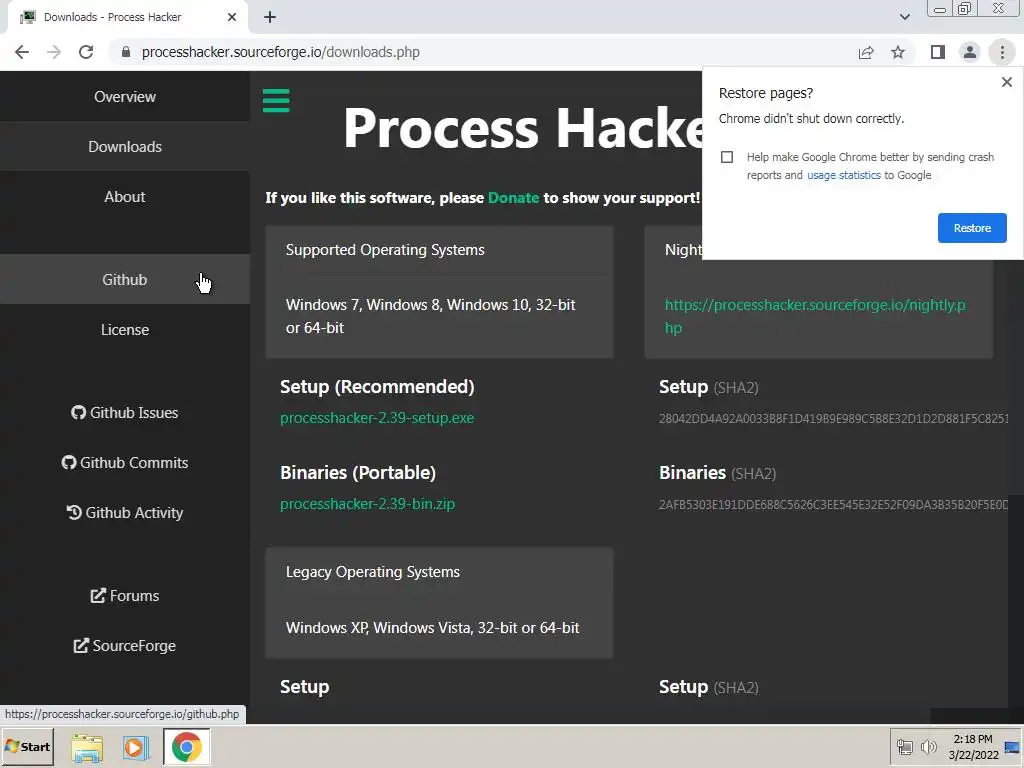Viewport: 1024px width, 768px height.
Task: Click the Setup (Recommended) heading
Action: [377, 387]
